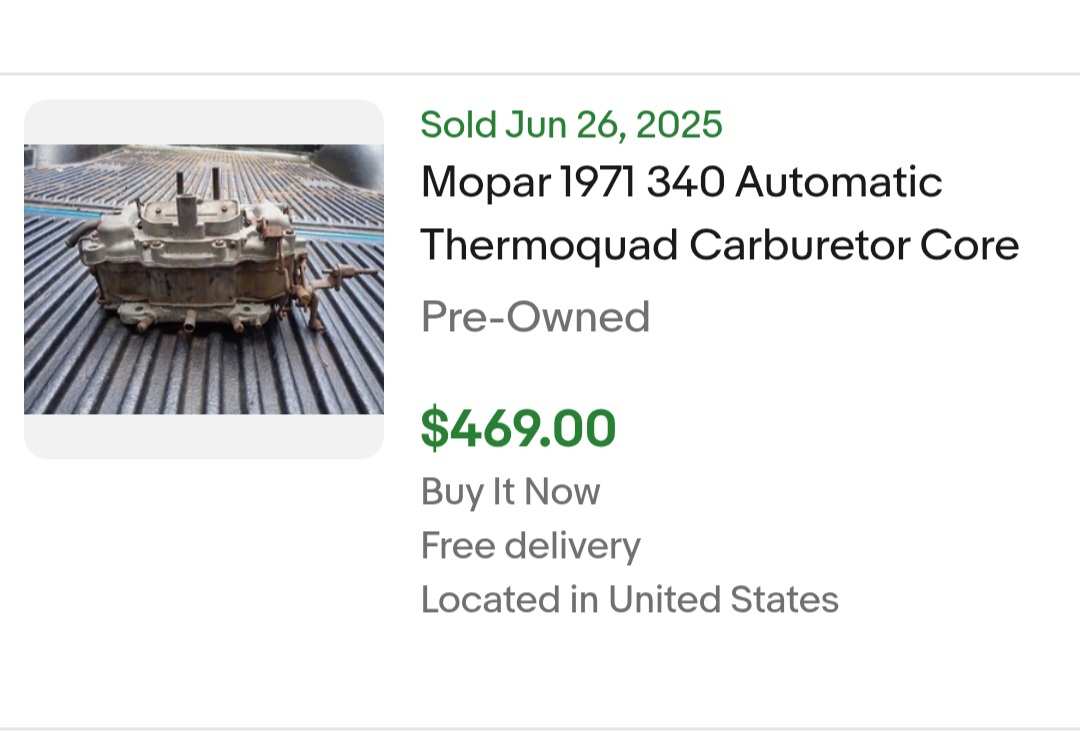Screen dimensions: 1080x732
Task: Open the carburetor listing thumbnail photo
Action: click(204, 279)
